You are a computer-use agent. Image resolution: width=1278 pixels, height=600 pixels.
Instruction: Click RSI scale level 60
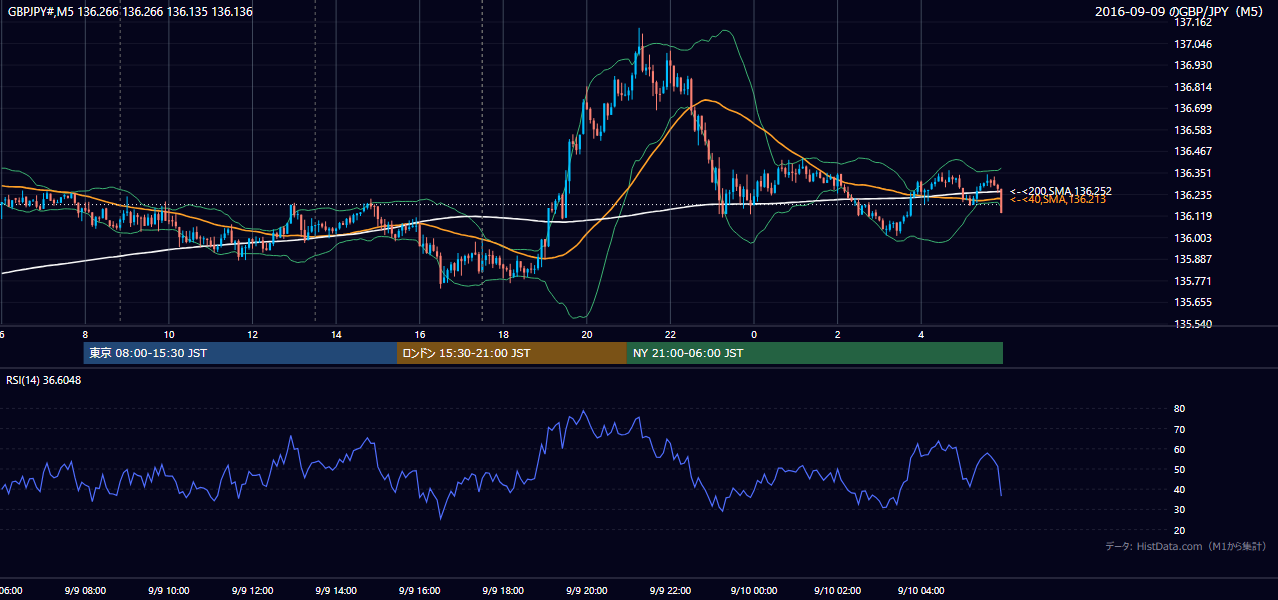[1179, 449]
